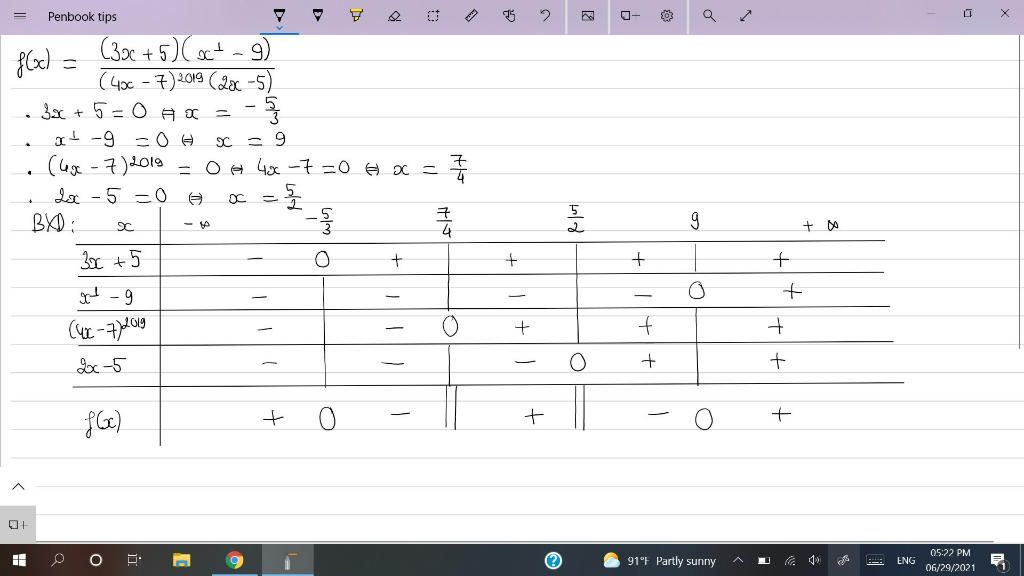Open the Windows Ink Workspace icon
The width and height of the screenshot is (1024, 576).
pos(844,560)
